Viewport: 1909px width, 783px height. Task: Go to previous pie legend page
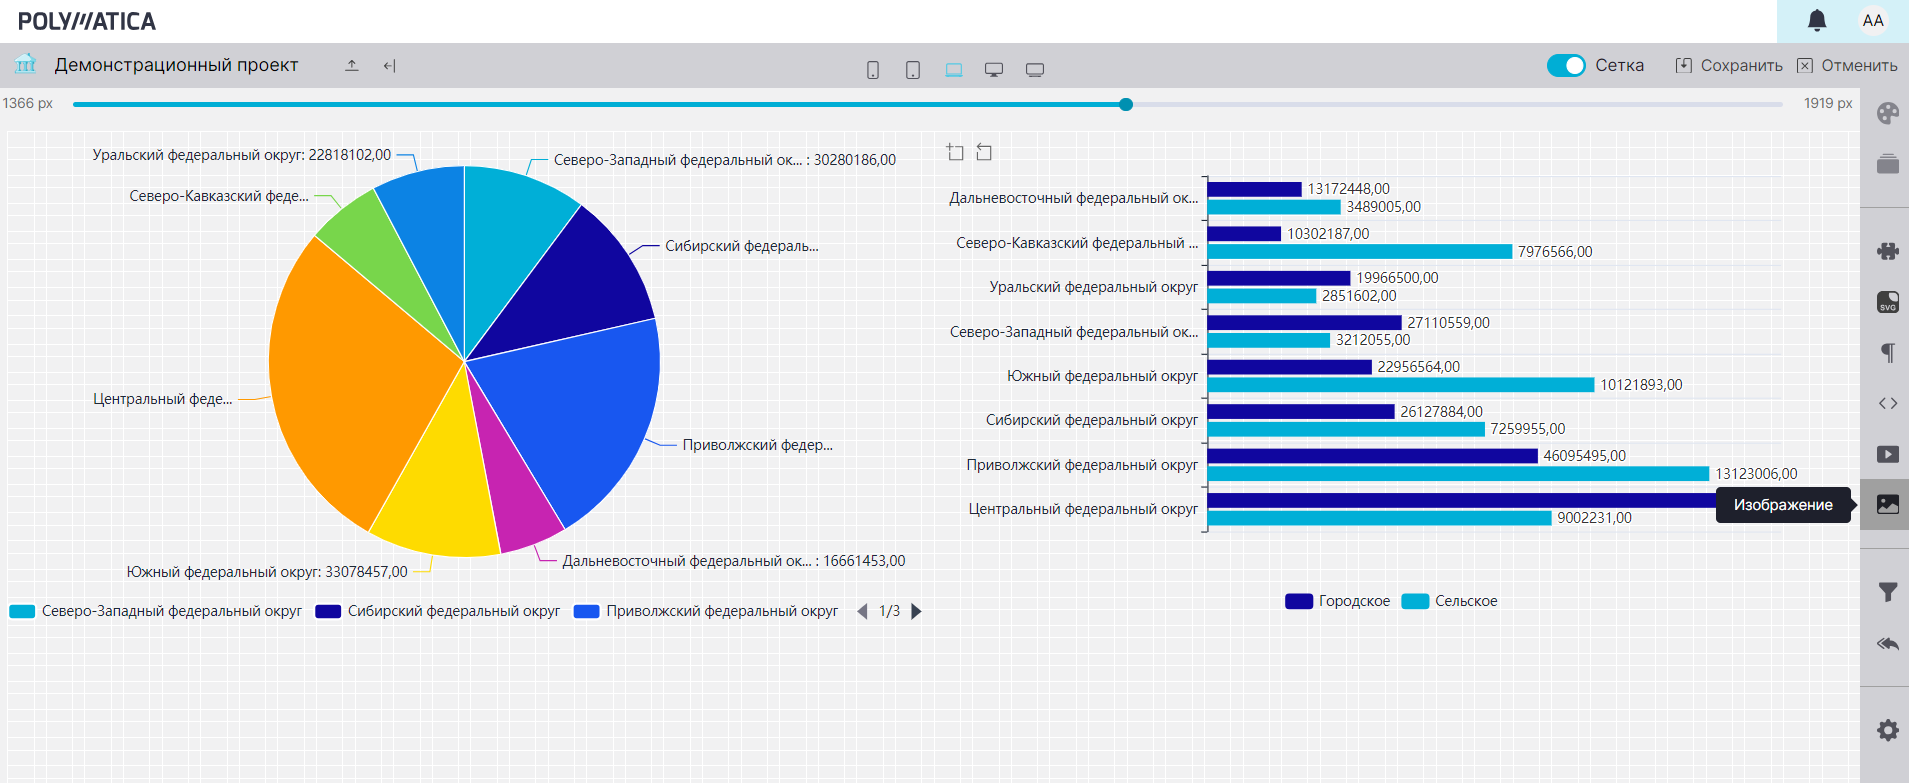(x=862, y=611)
